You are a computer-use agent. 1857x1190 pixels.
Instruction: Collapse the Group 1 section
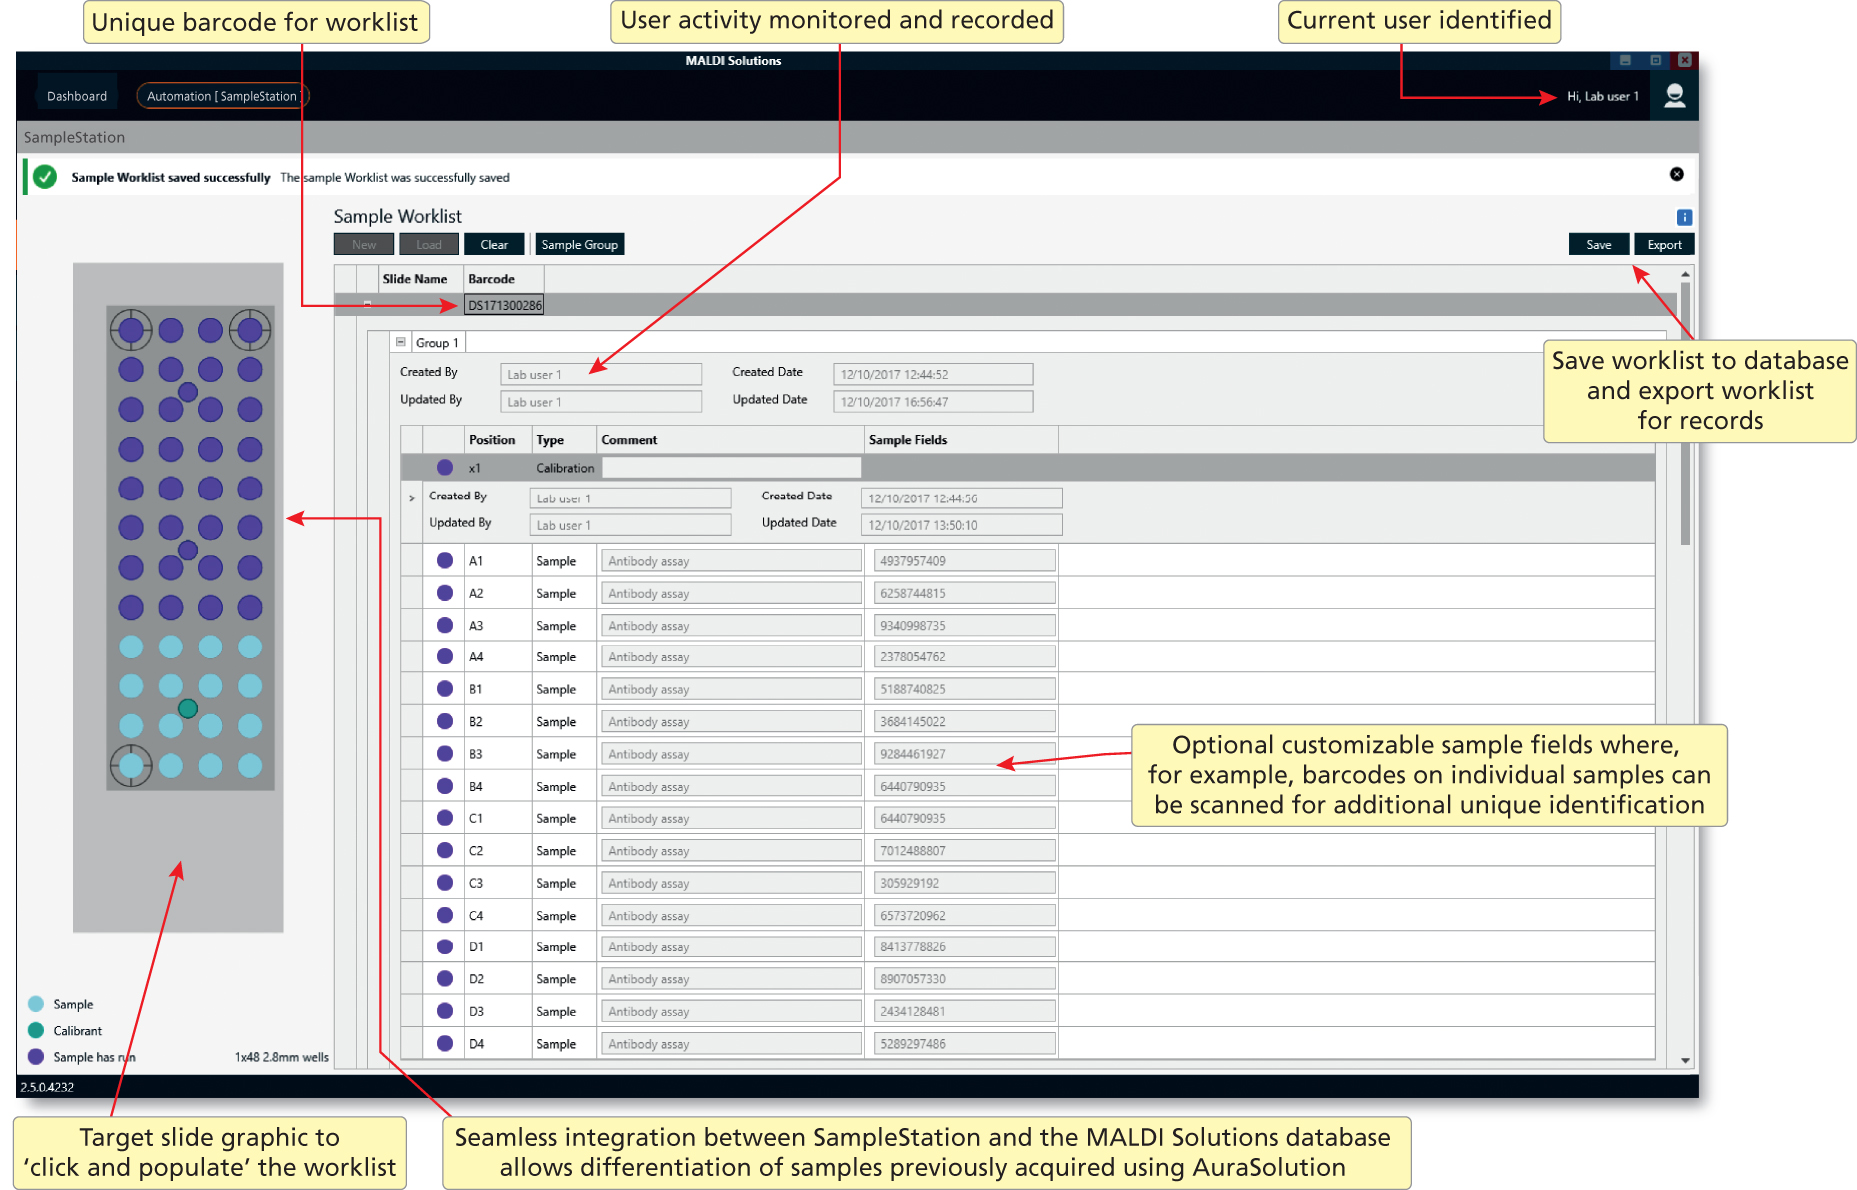(x=401, y=342)
